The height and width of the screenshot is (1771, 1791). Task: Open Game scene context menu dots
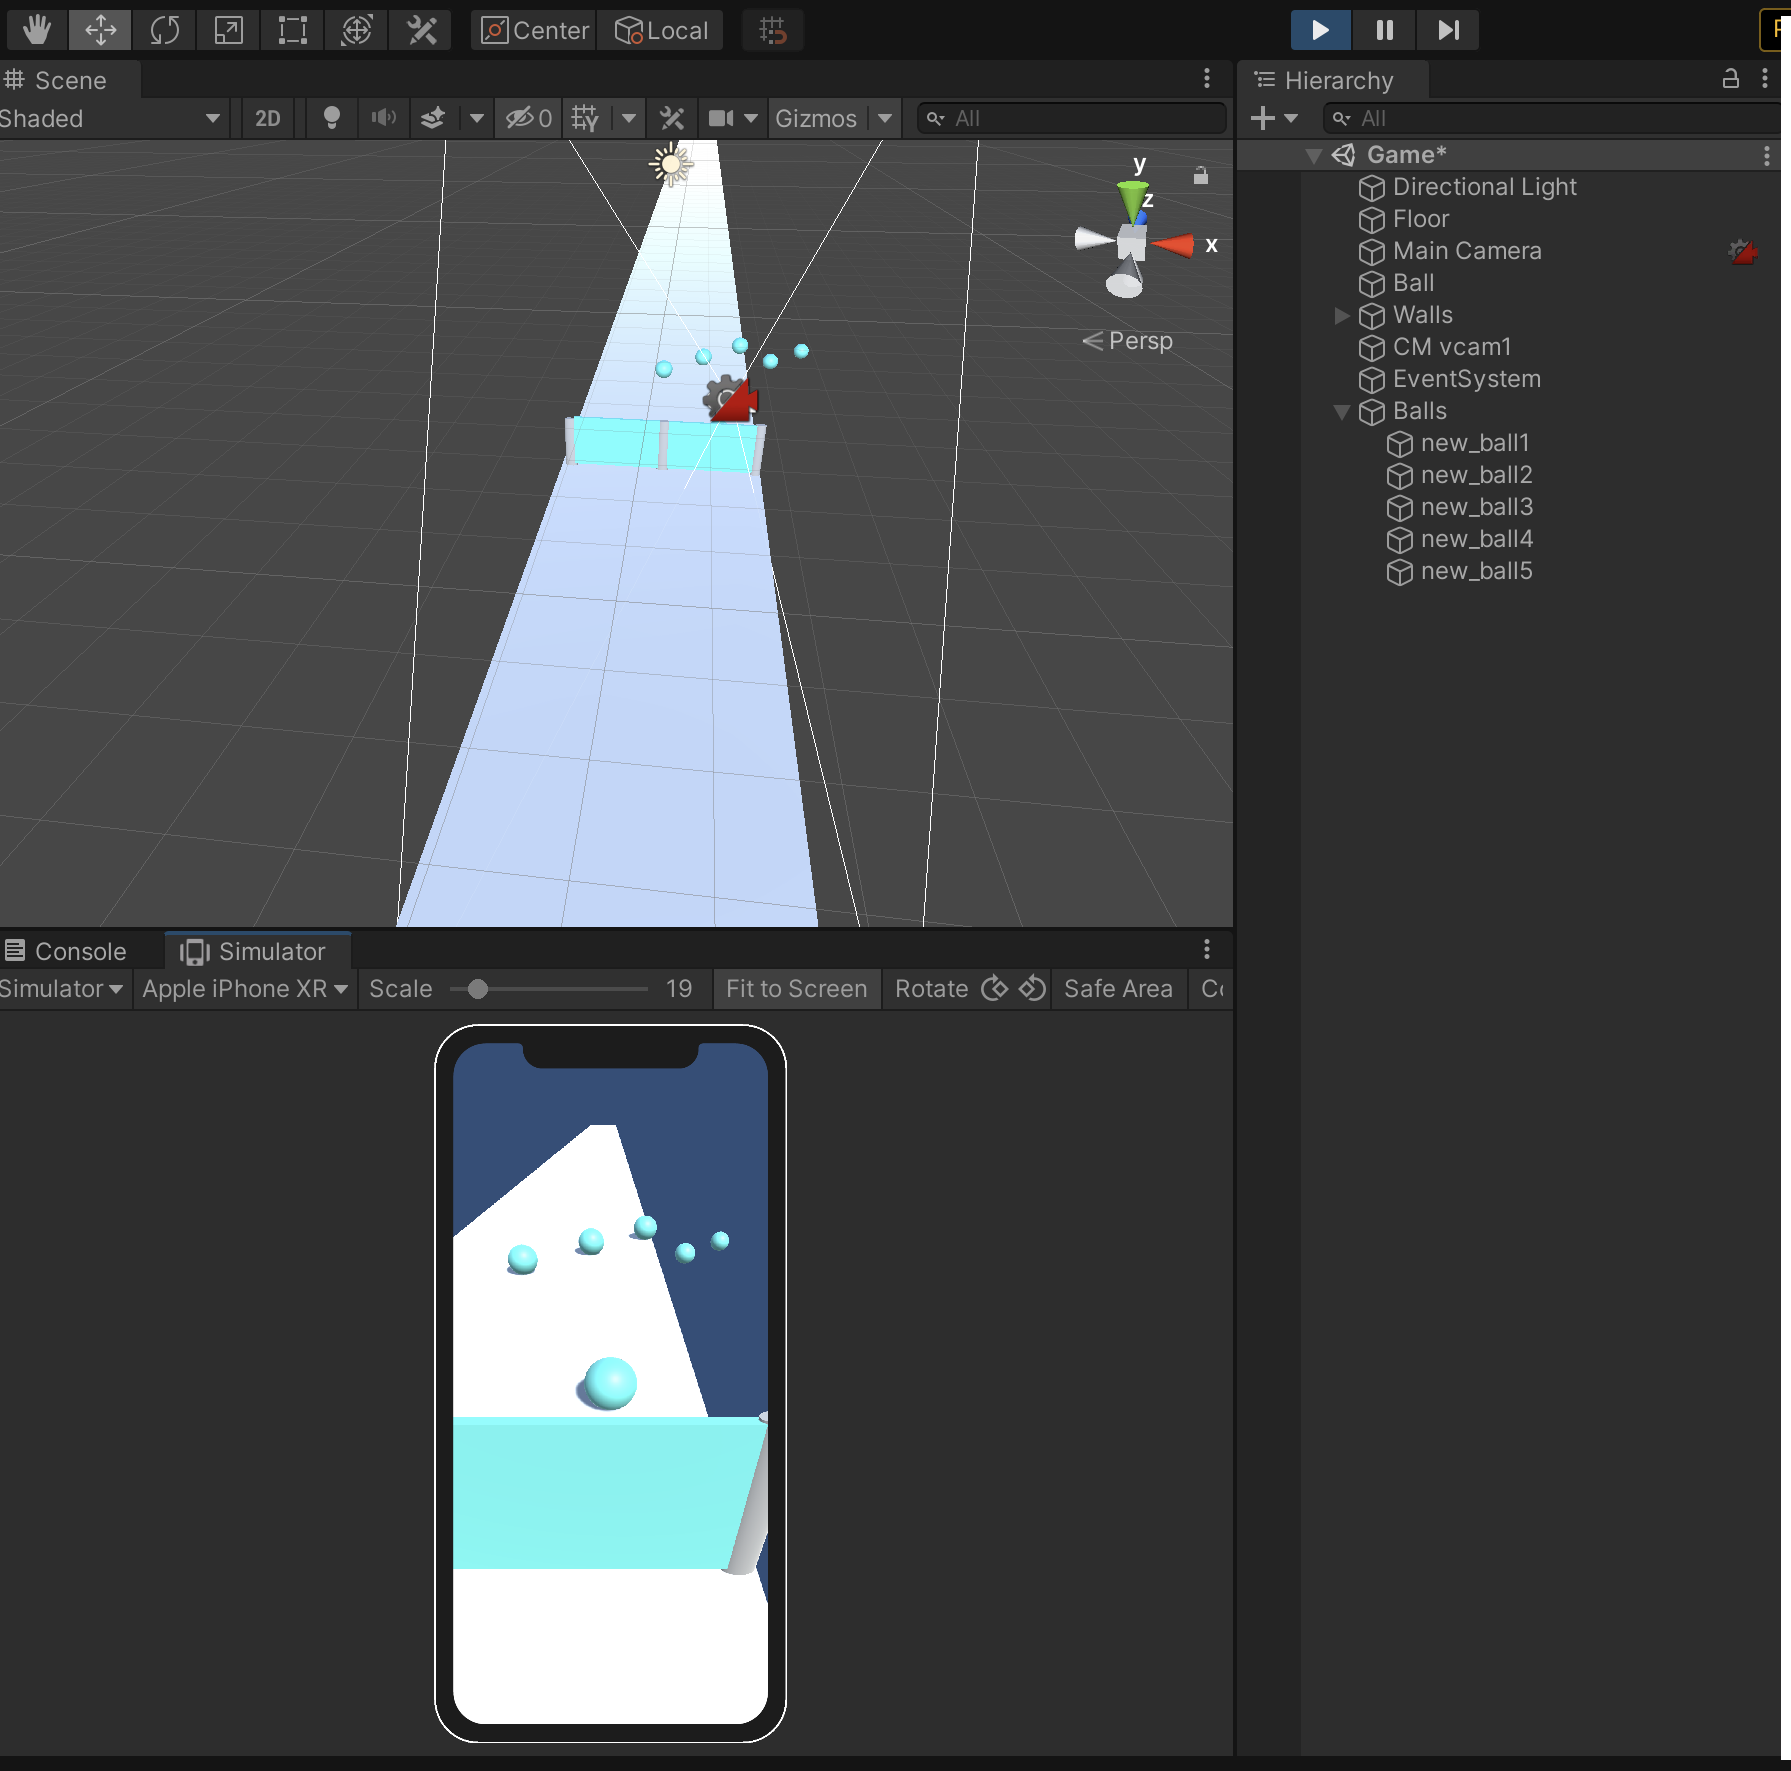click(x=1767, y=155)
